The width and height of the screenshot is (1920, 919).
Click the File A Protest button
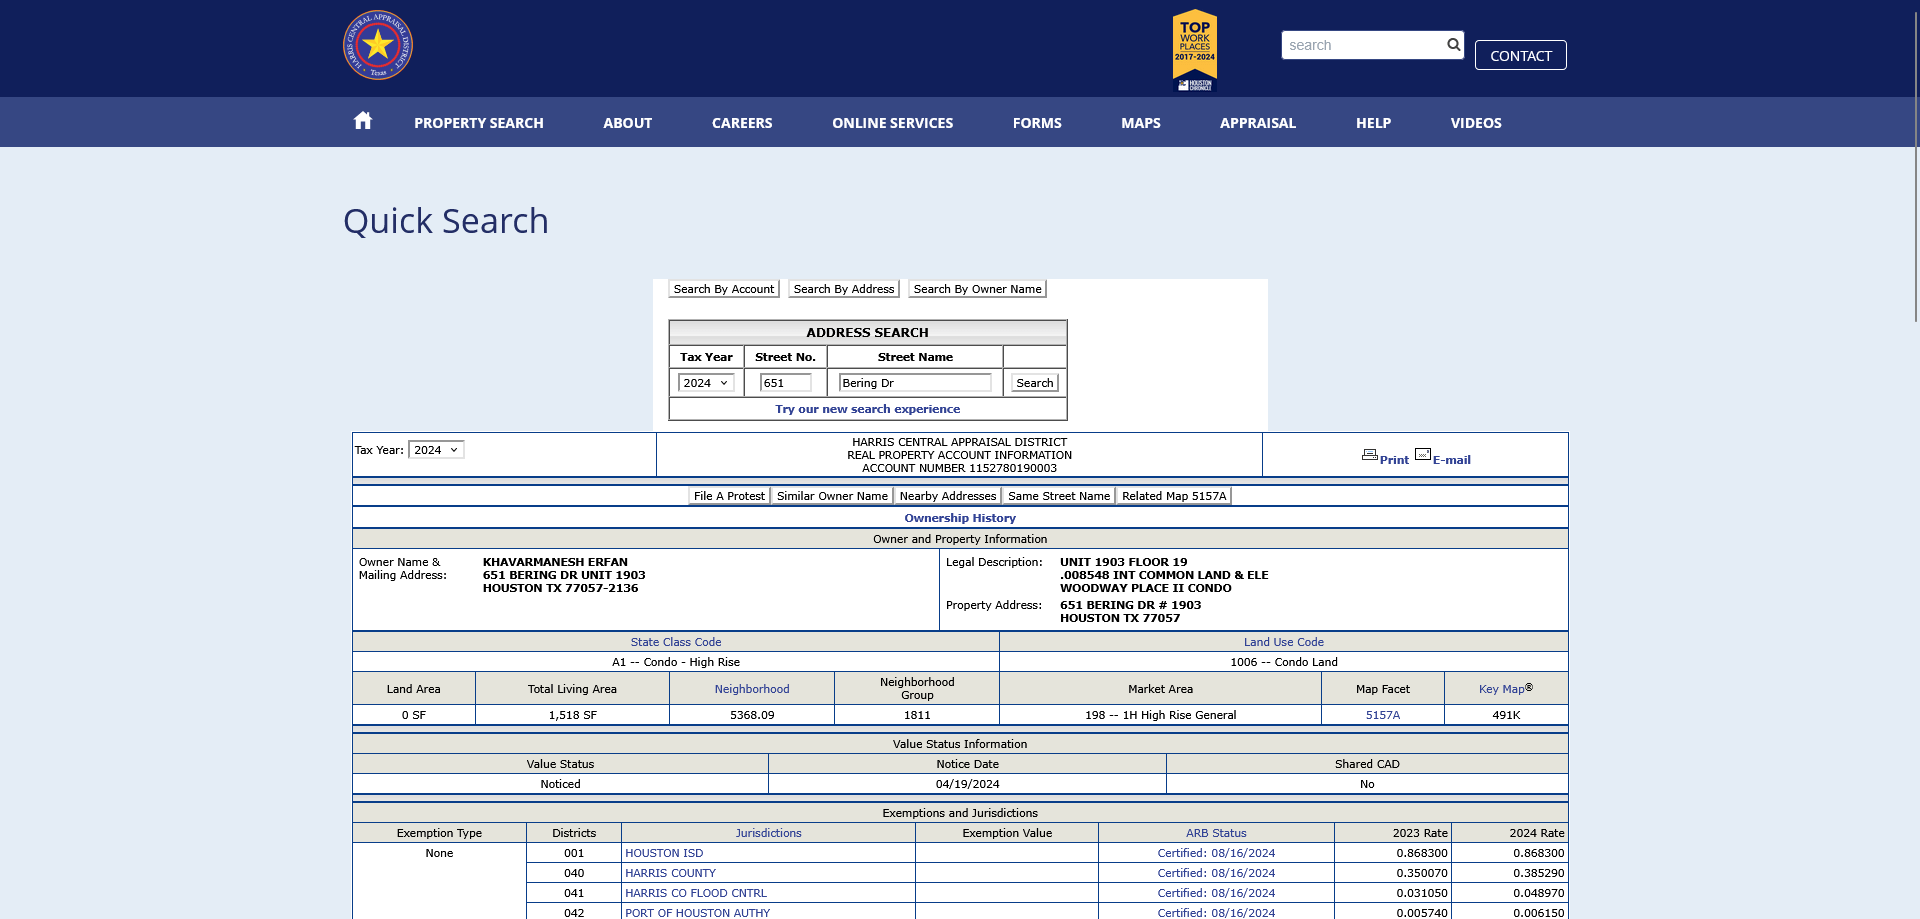(x=729, y=496)
